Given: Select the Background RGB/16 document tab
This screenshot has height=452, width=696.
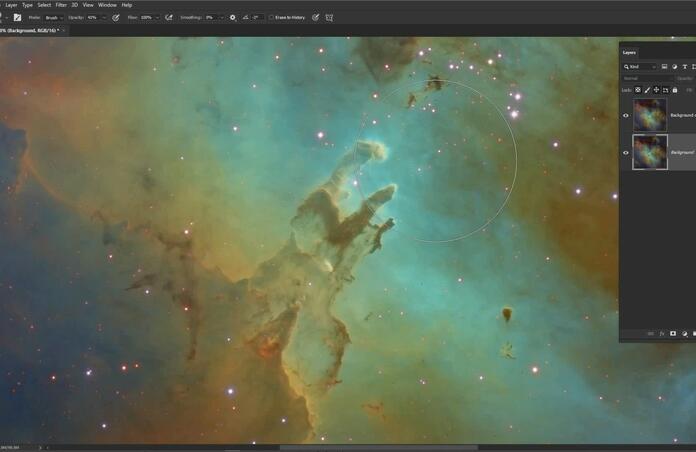Looking at the screenshot, I should pos(29,31).
